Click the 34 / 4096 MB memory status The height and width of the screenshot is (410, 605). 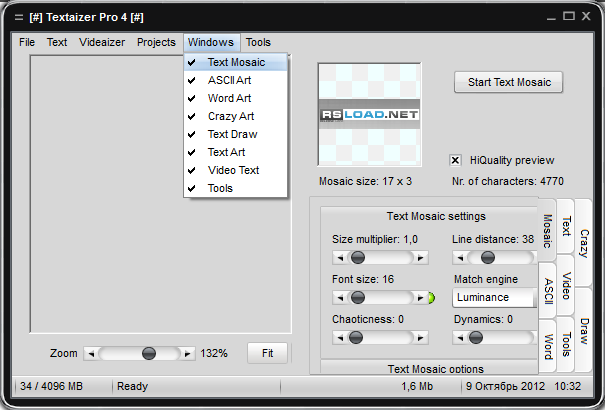coord(51,386)
